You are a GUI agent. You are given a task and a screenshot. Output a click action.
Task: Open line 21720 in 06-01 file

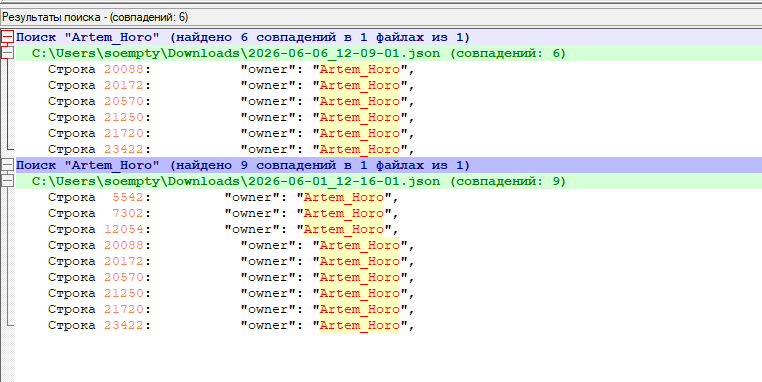[x=231, y=310]
